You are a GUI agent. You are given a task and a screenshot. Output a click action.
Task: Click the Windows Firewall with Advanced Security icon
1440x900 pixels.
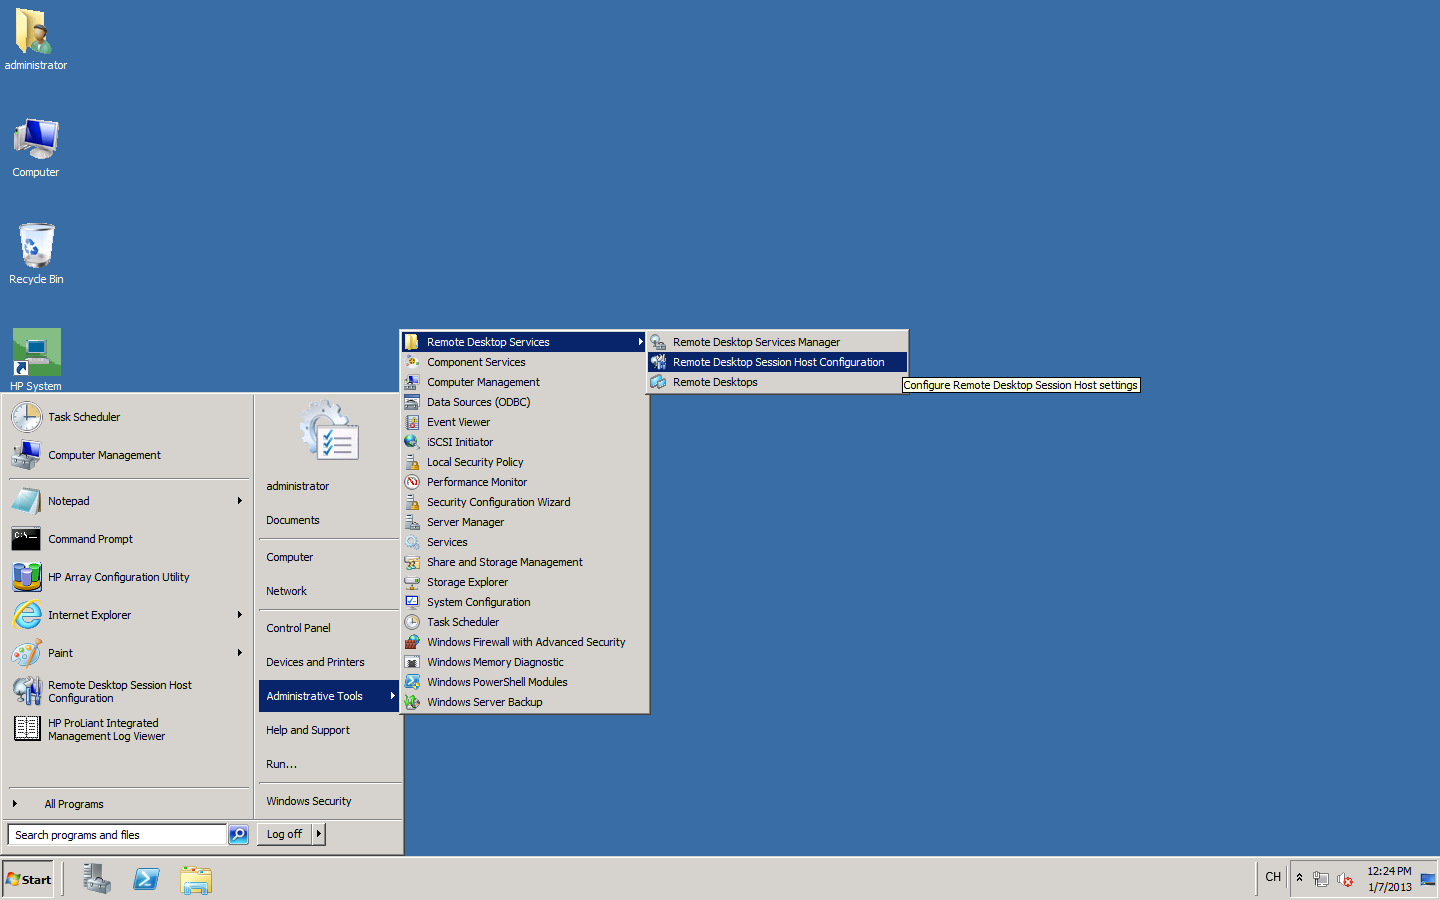point(411,642)
